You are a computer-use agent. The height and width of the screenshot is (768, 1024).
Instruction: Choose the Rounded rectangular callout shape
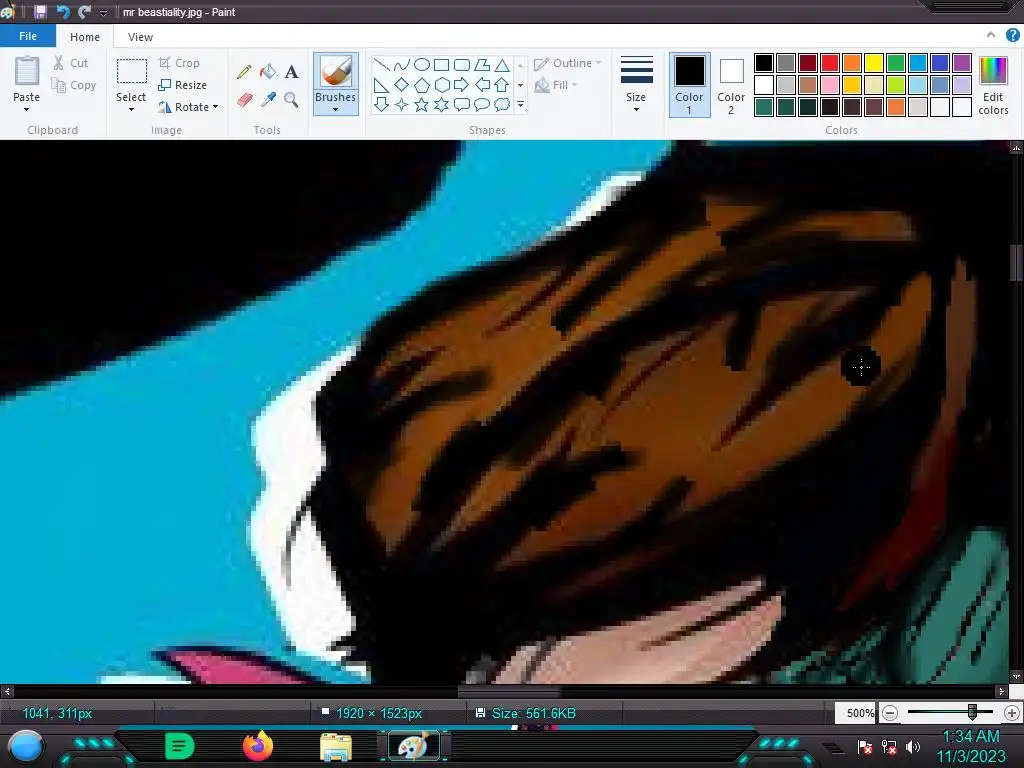point(462,104)
